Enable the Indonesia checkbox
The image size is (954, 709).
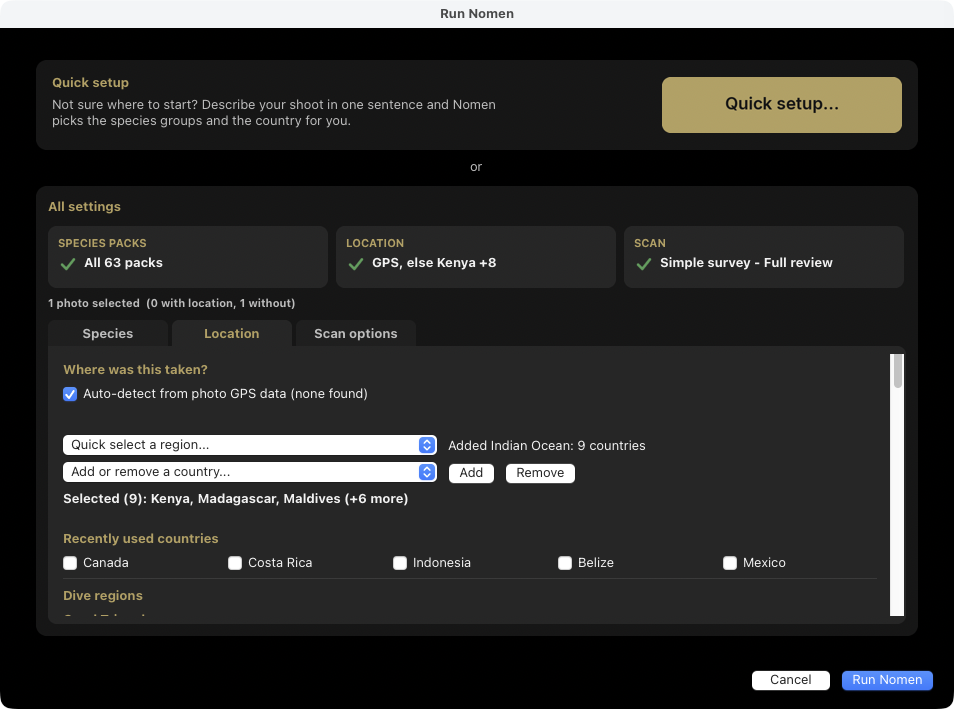(400, 563)
